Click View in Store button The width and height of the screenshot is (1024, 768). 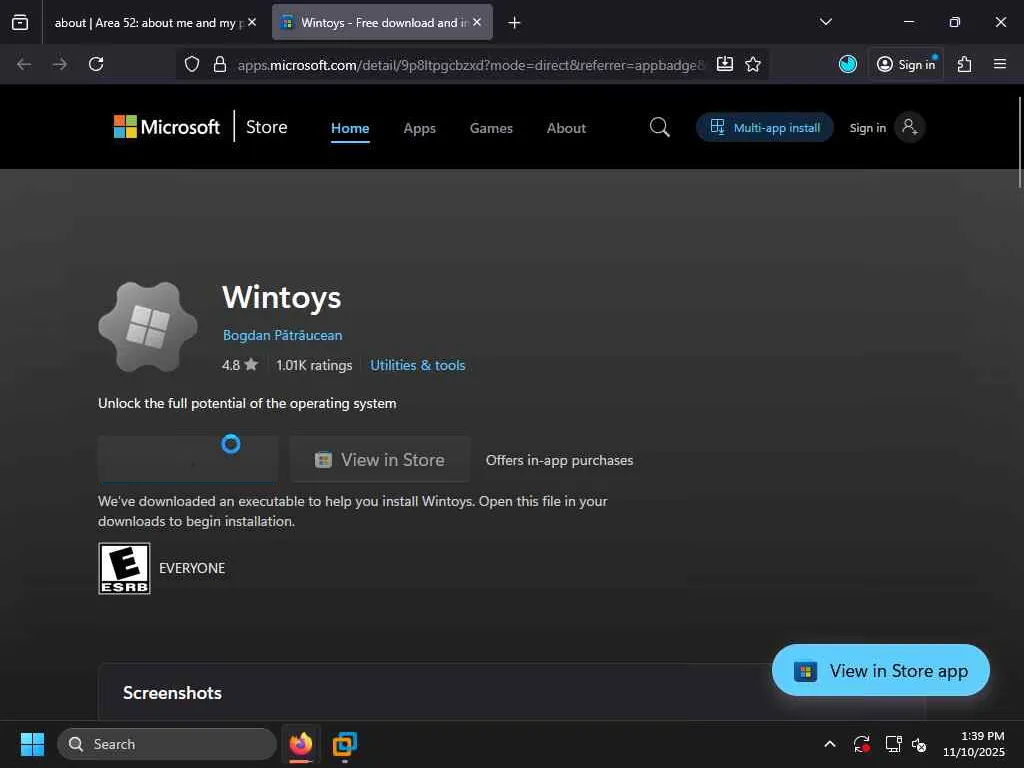tap(380, 460)
